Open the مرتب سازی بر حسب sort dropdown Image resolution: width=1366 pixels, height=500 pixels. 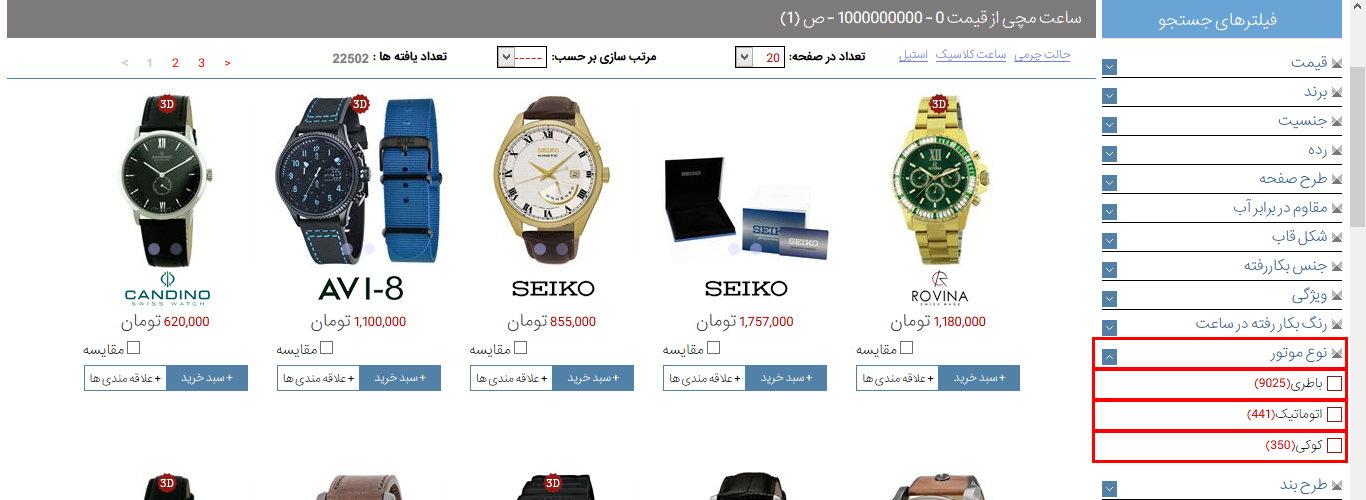coord(521,57)
